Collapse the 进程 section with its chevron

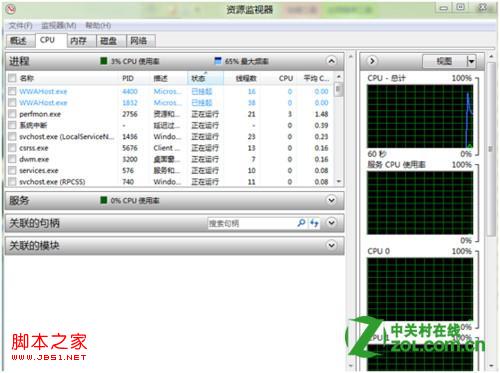point(331,61)
